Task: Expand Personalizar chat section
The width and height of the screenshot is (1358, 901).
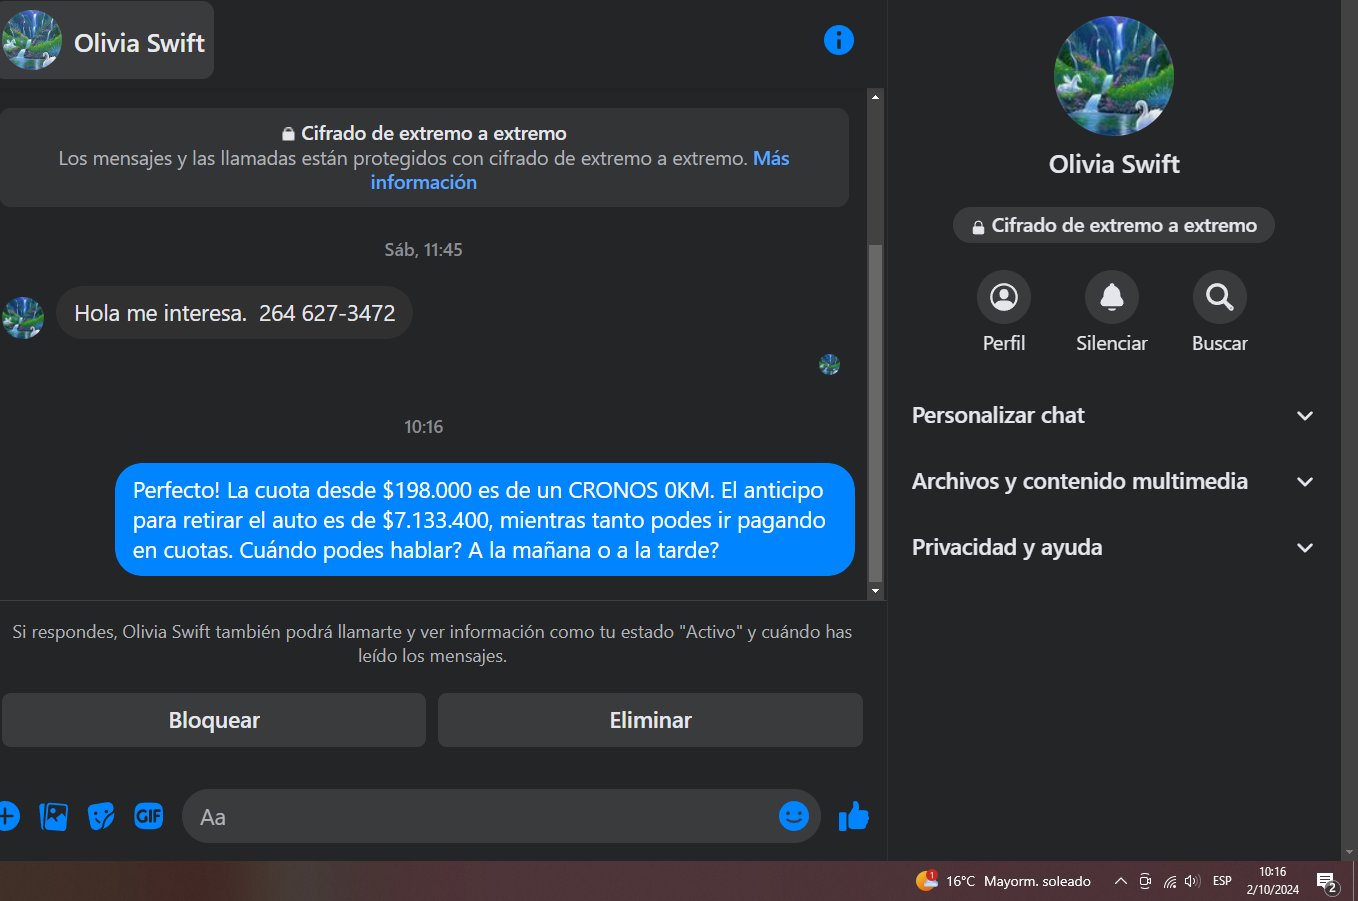Action: (1113, 415)
